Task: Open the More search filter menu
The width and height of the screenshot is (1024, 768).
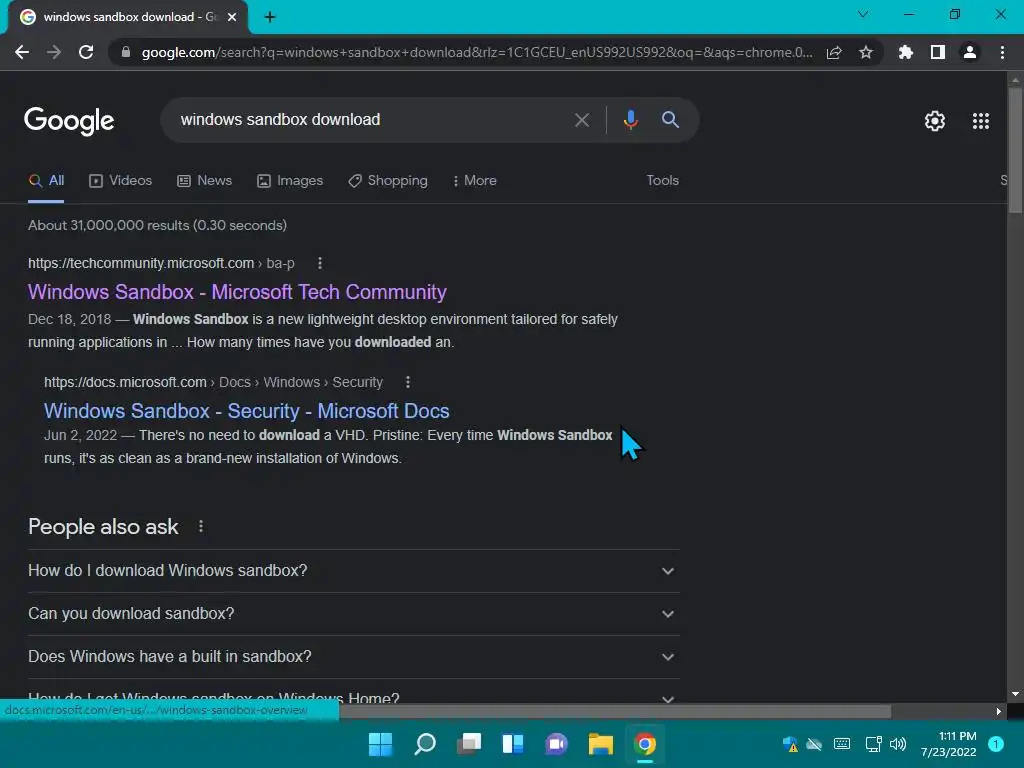Action: [475, 181]
